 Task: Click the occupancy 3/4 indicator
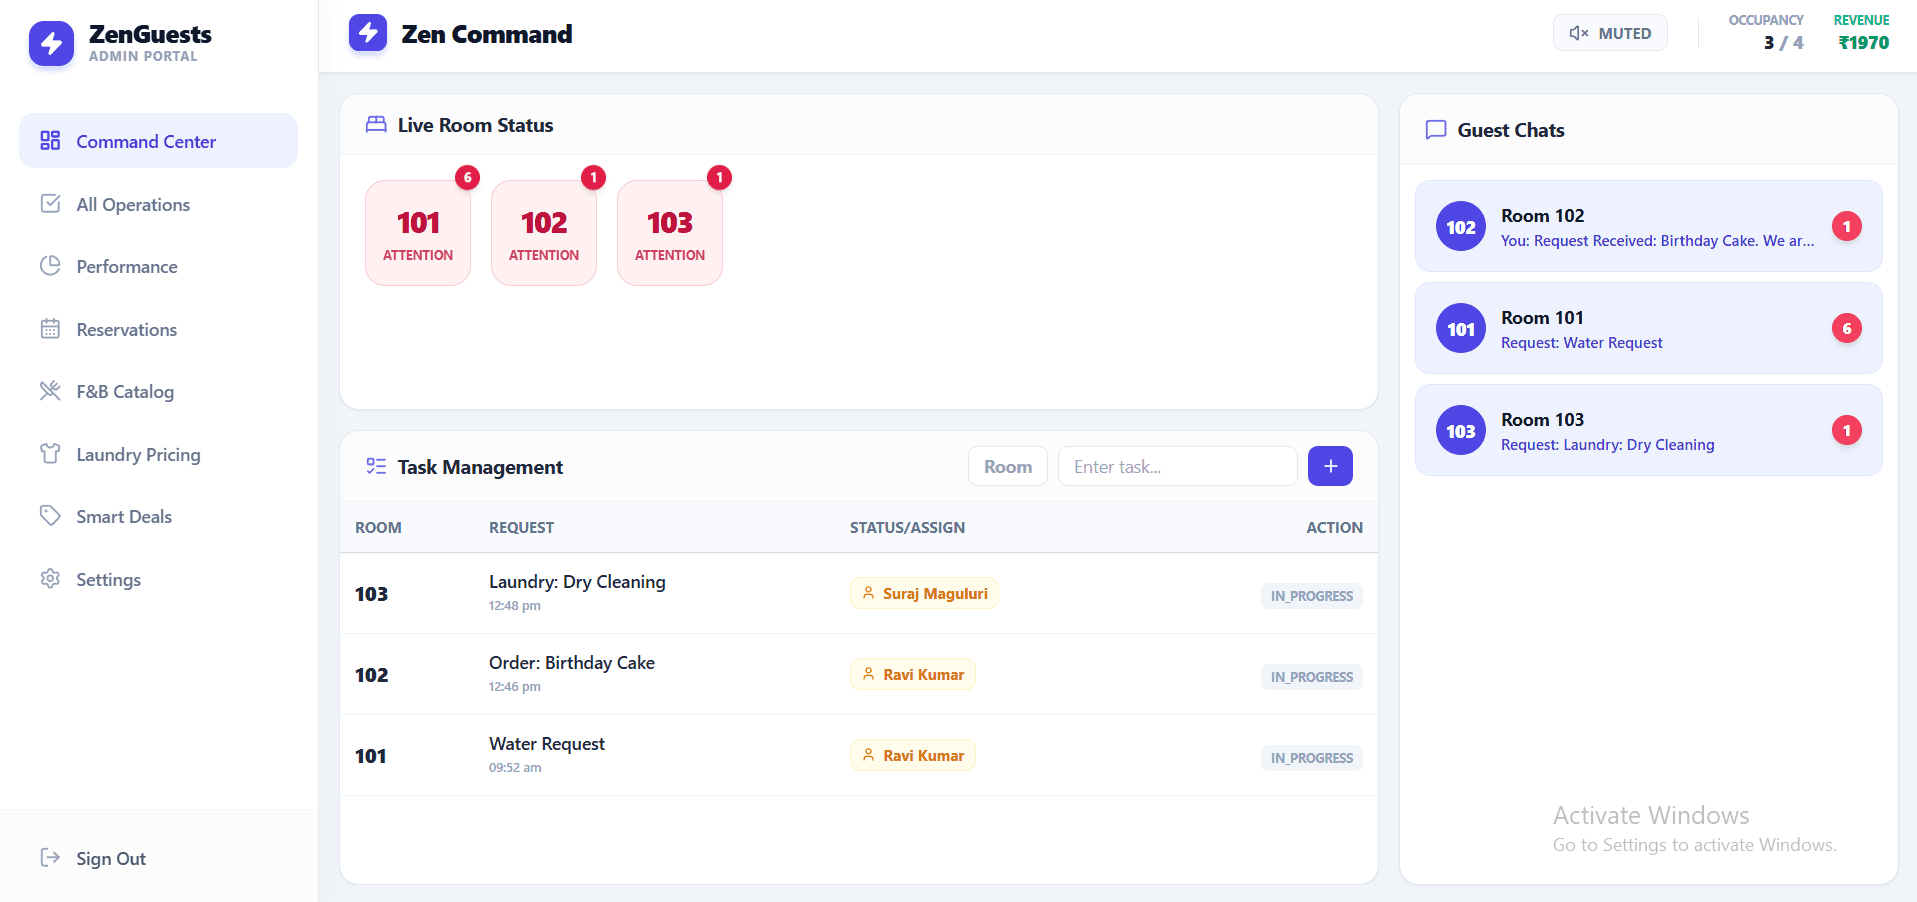pos(1766,42)
